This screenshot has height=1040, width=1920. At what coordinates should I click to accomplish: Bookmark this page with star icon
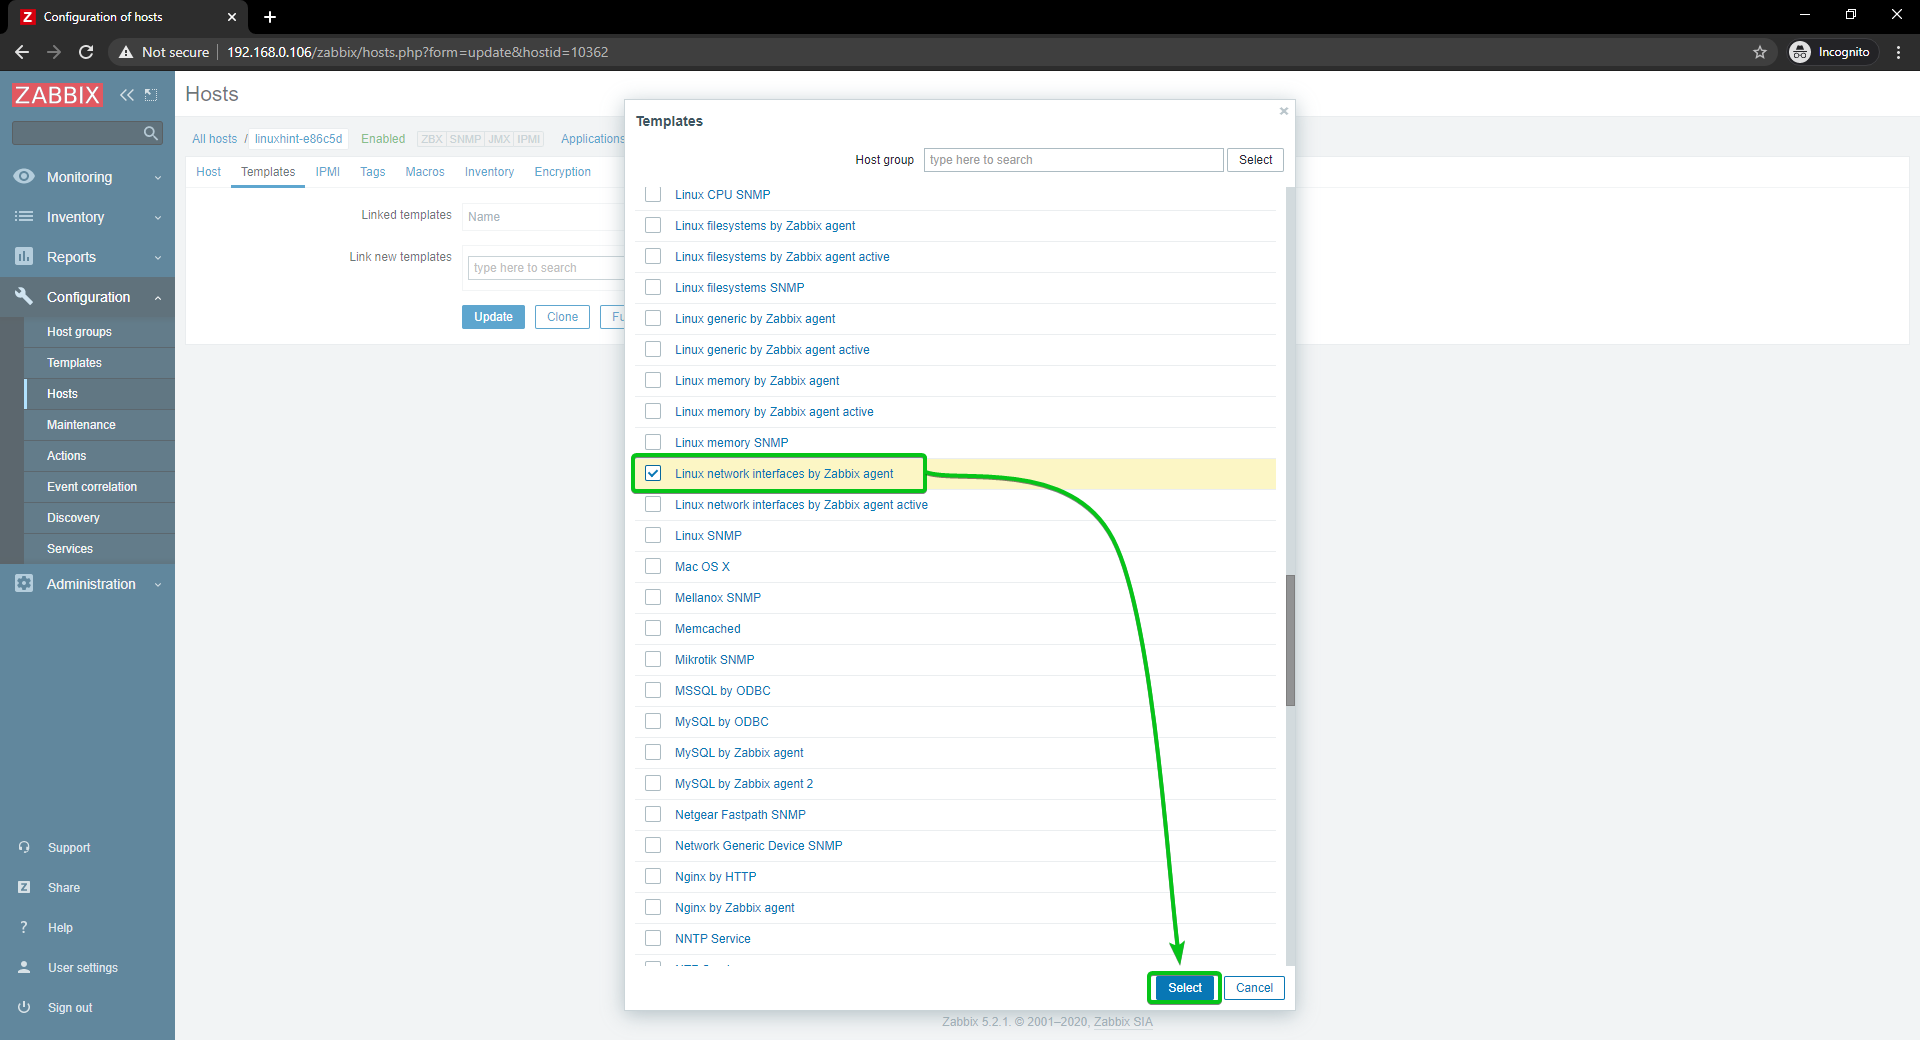click(x=1760, y=52)
